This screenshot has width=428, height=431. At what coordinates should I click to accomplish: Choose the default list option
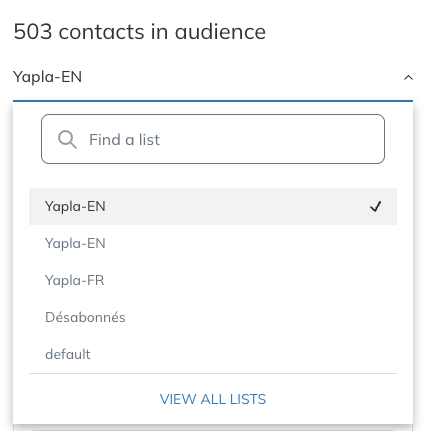click(213, 354)
